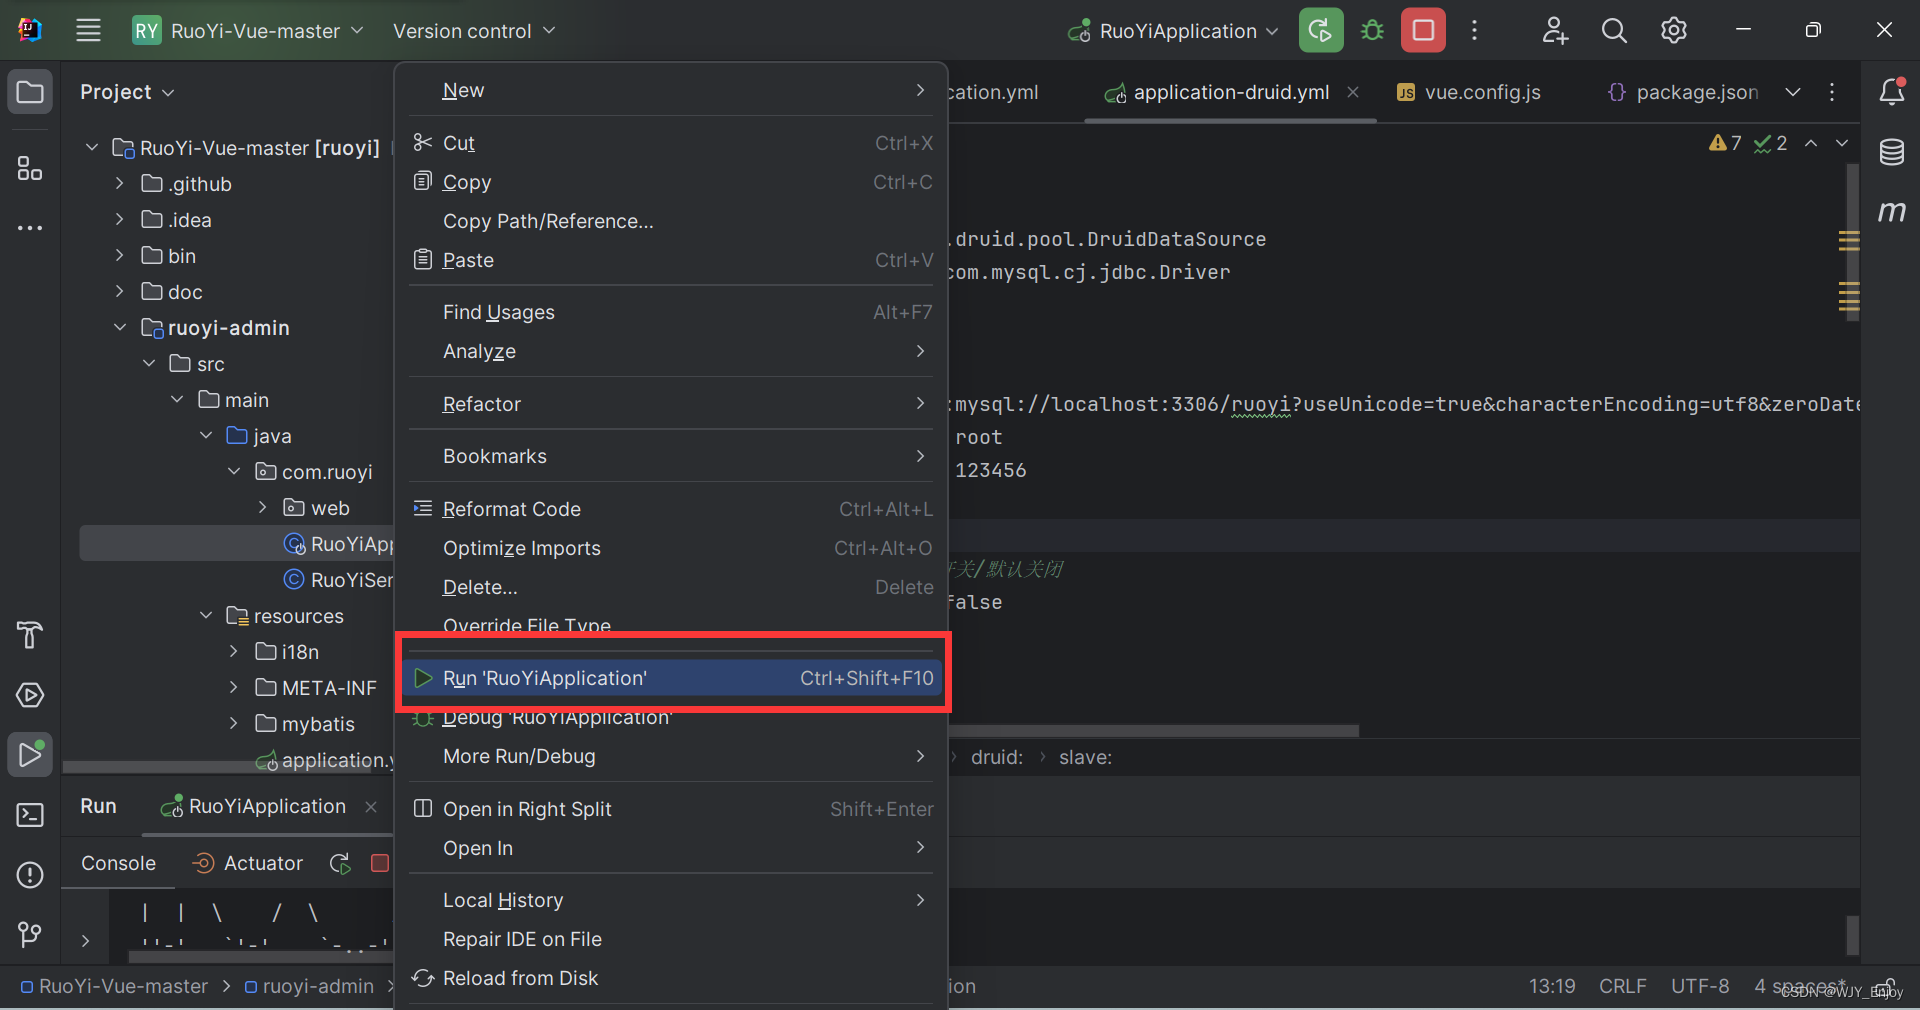Stop the running application with red square
The height and width of the screenshot is (1010, 1920).
pyautogui.click(x=1423, y=30)
